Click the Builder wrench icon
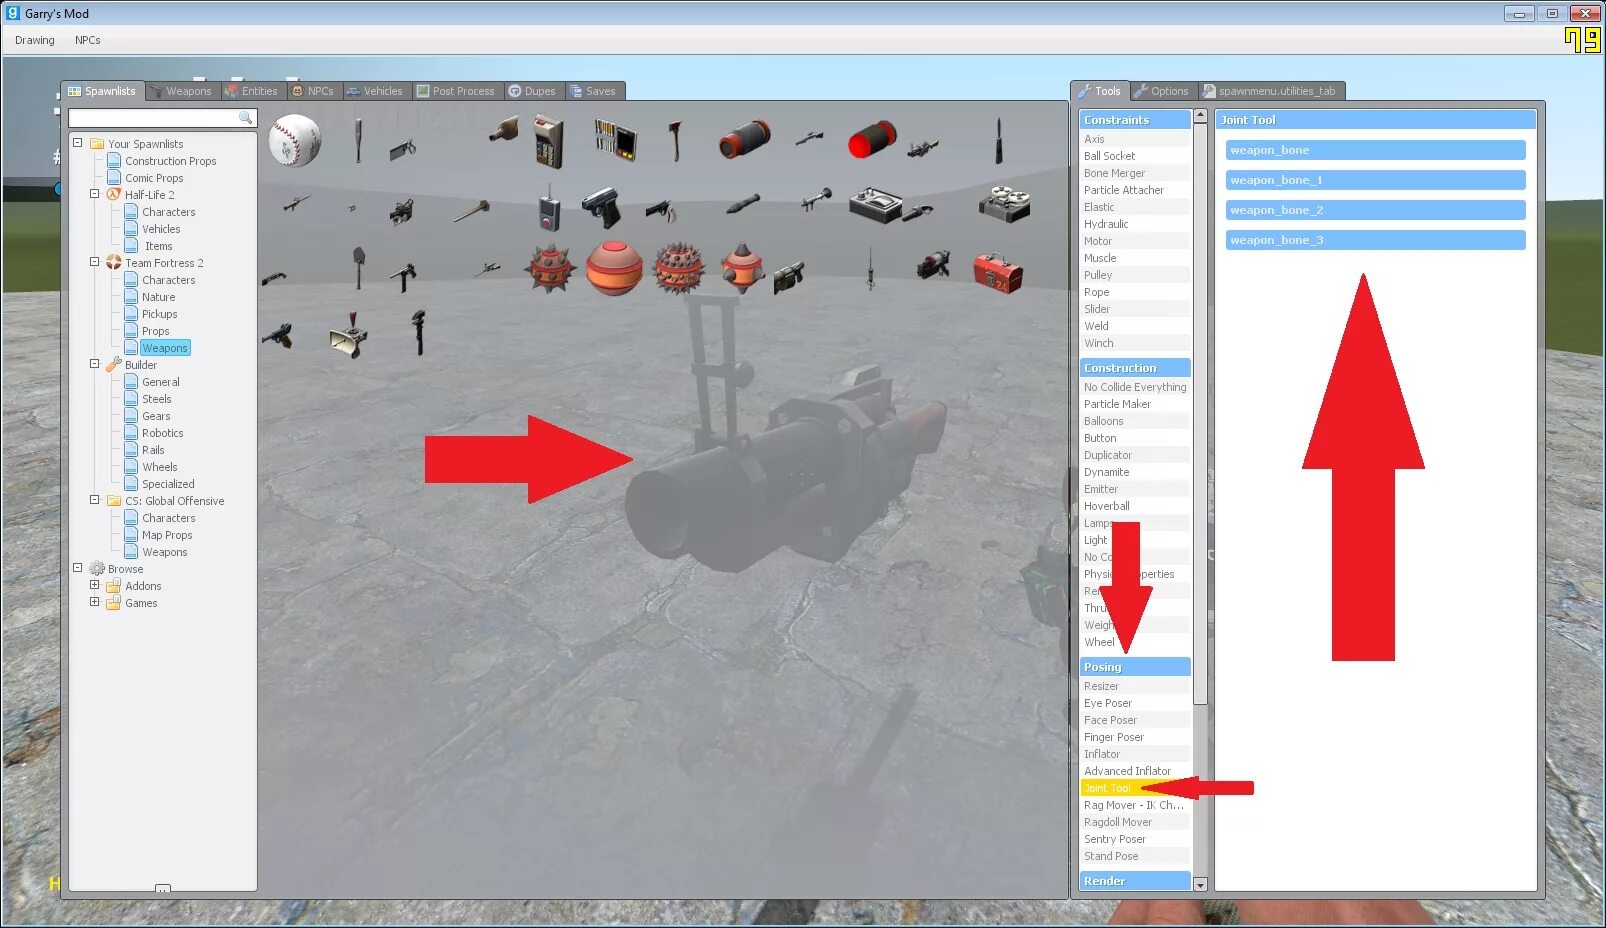 click(114, 365)
